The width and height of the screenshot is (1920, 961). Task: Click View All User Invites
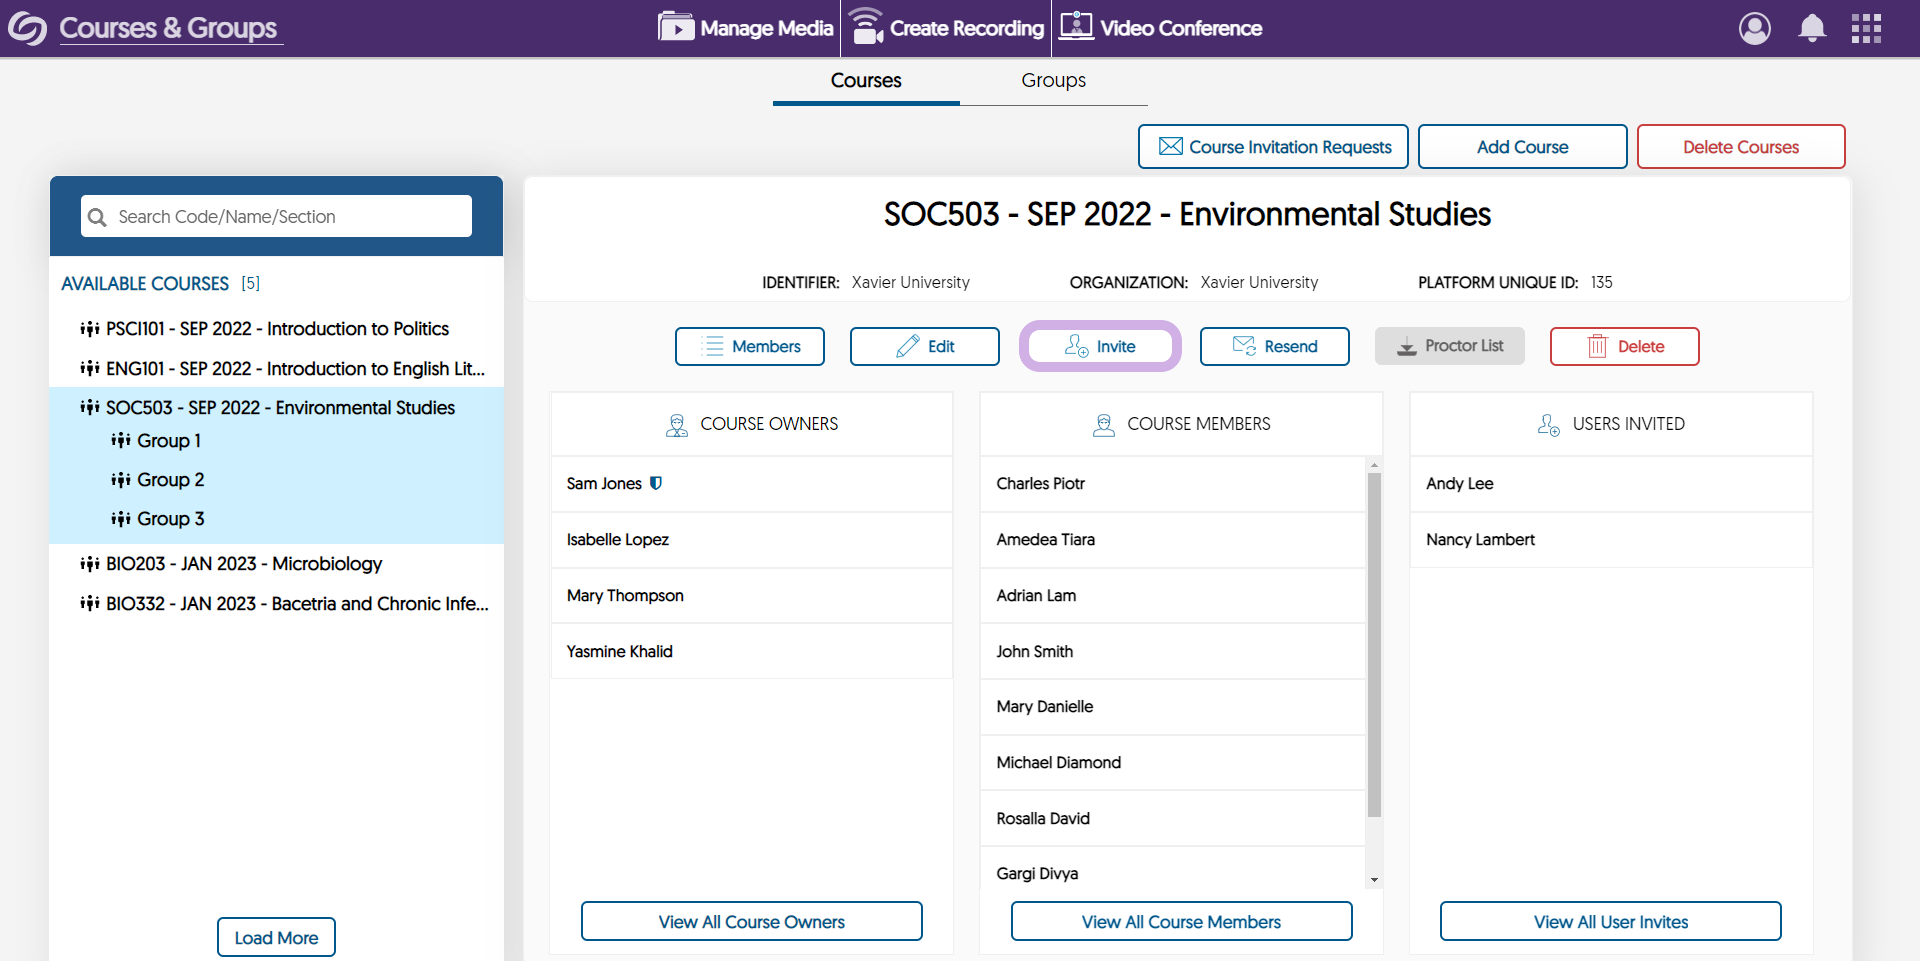pos(1611,921)
